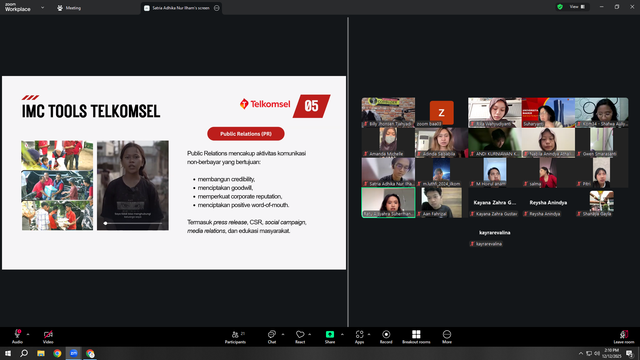The width and height of the screenshot is (640, 360).
Task: Open the View layout button
Action: [578, 7]
